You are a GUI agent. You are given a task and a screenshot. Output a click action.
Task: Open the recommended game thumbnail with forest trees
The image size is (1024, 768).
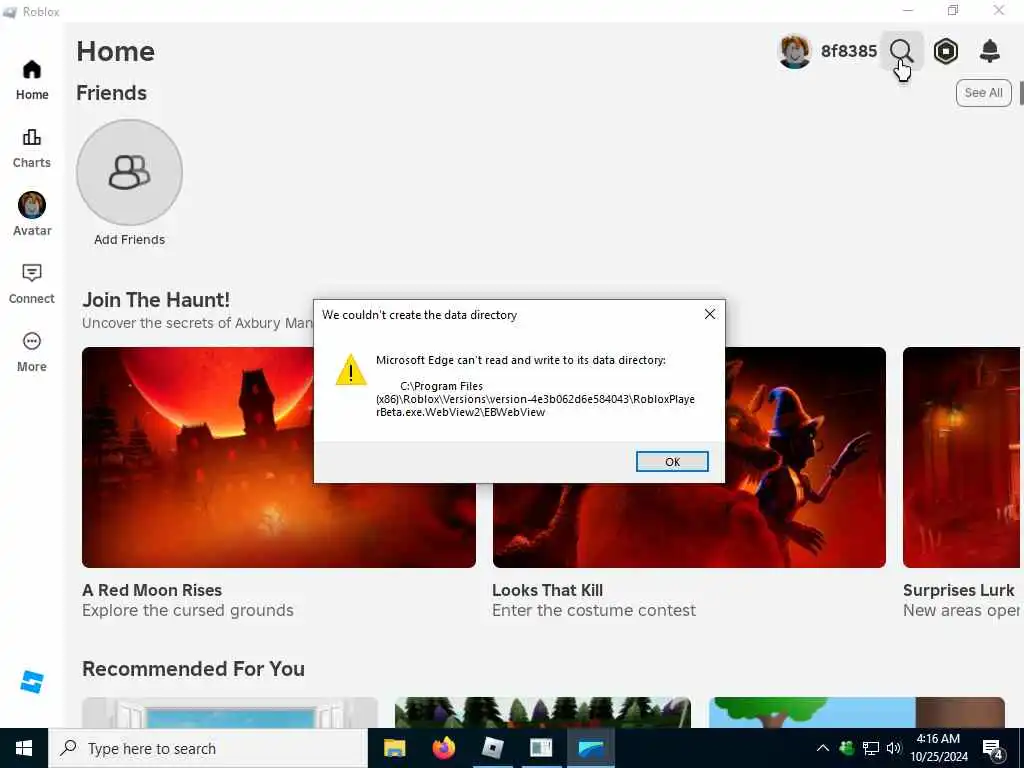(543, 712)
